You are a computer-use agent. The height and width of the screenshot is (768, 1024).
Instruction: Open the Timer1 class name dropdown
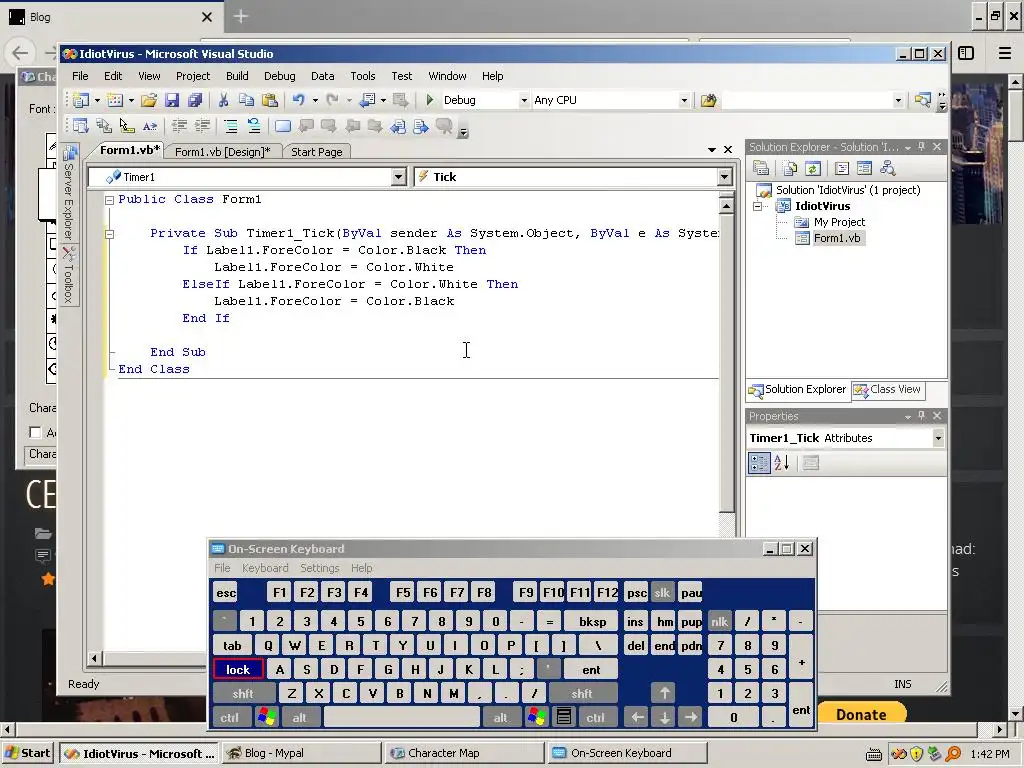coord(398,177)
